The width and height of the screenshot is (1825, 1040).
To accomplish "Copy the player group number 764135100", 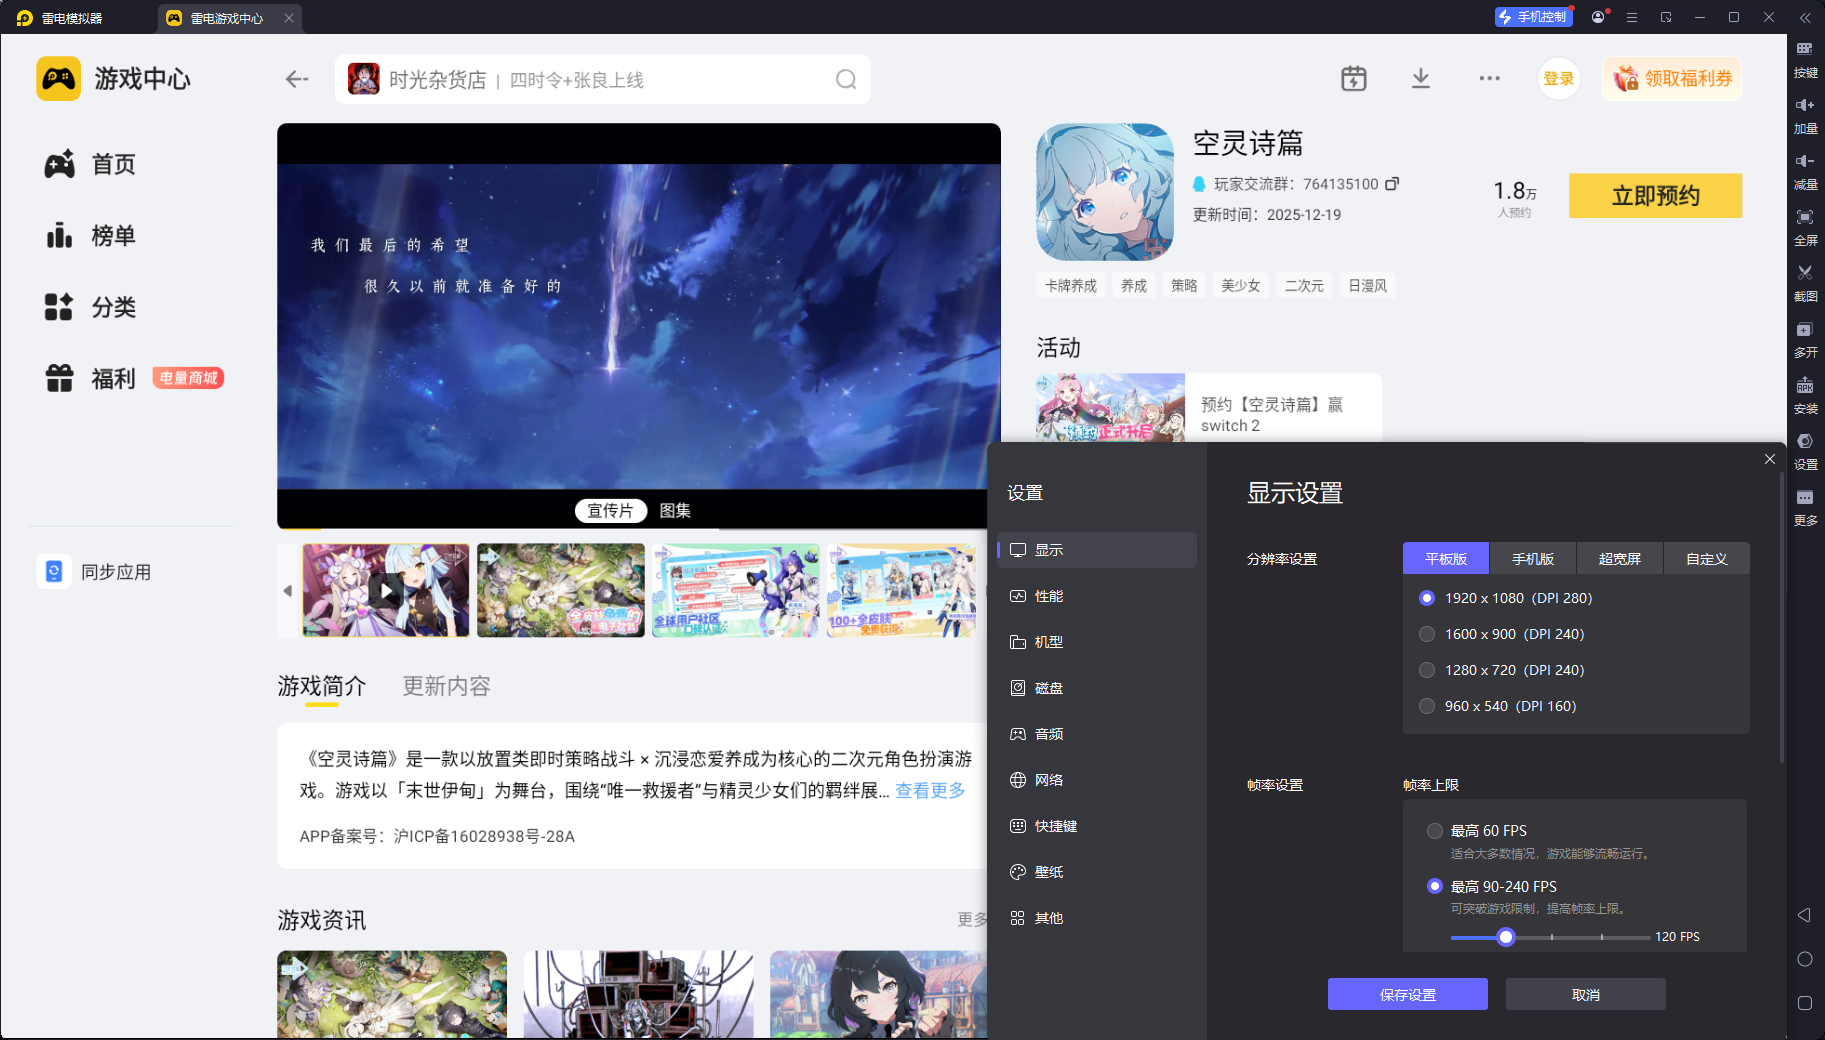I will [1392, 183].
